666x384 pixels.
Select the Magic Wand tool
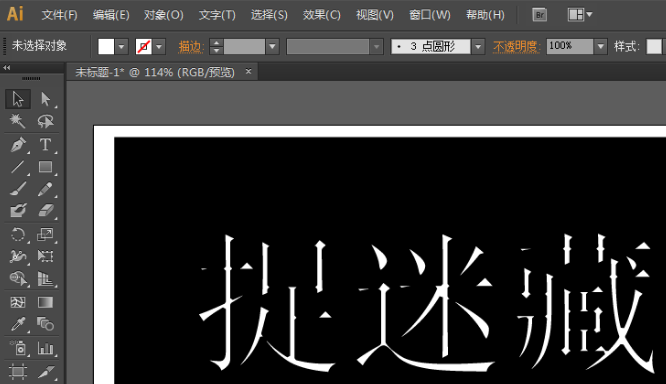pos(17,121)
